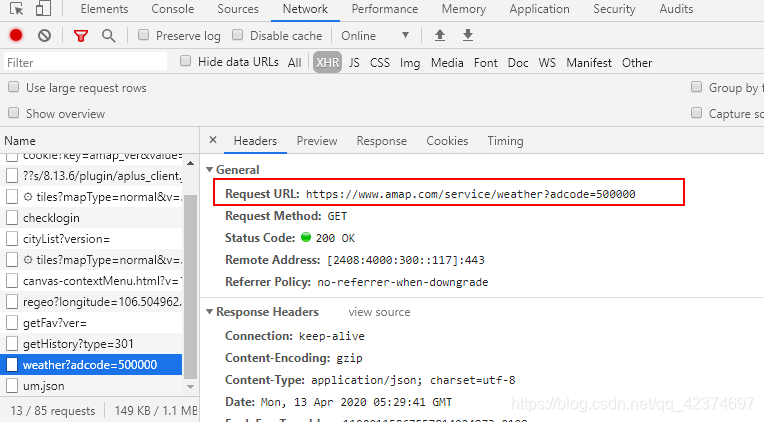Open the Elements panel tab
Image resolution: width=764 pixels, height=422 pixels.
[104, 9]
